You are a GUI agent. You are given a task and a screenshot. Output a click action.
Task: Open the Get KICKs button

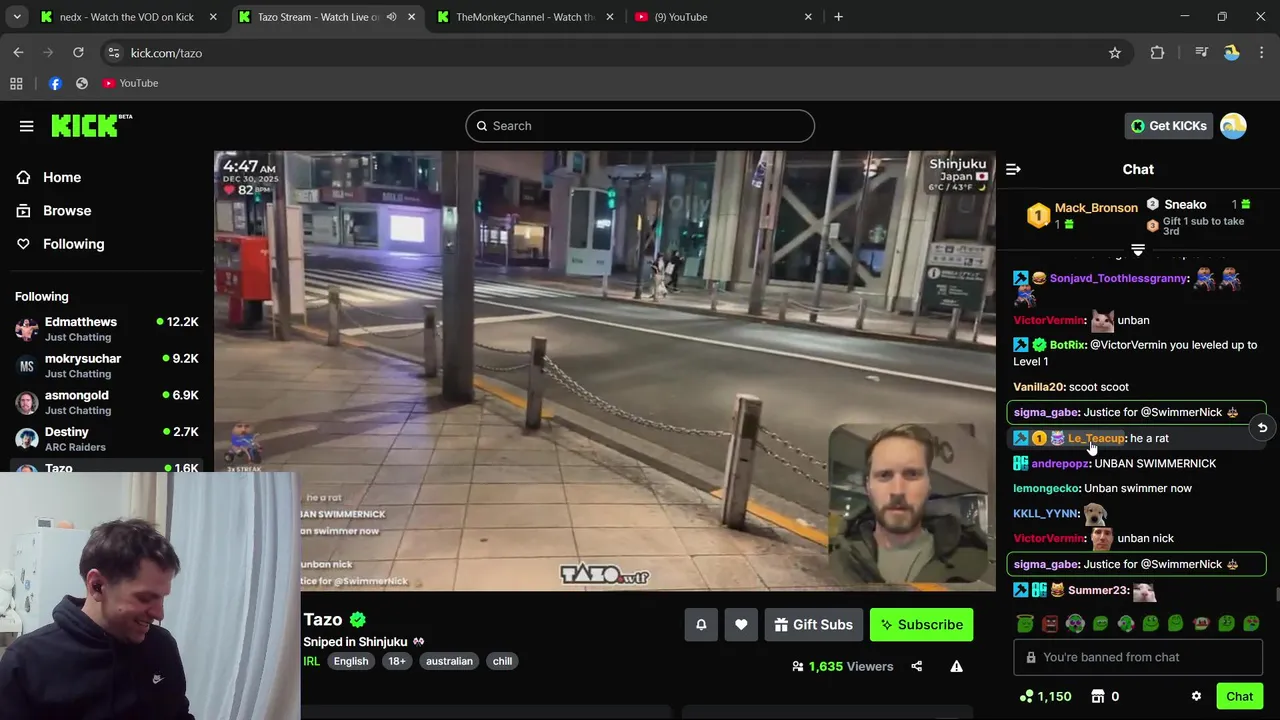pyautogui.click(x=1169, y=126)
